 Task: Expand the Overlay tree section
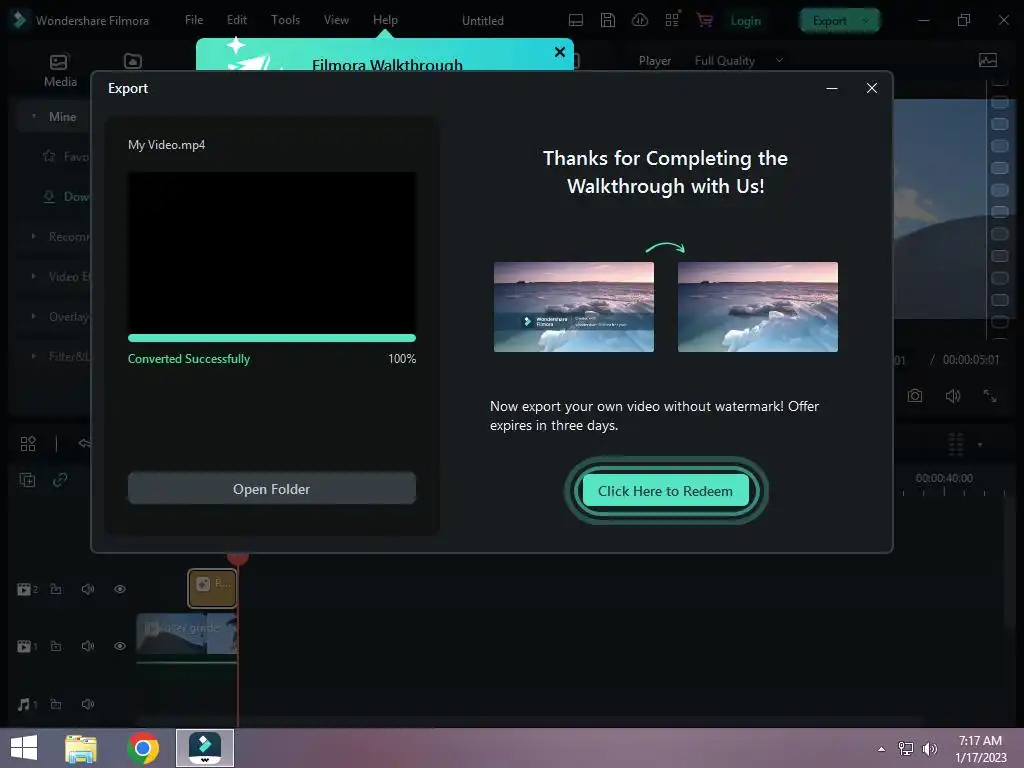pyautogui.click(x=34, y=316)
